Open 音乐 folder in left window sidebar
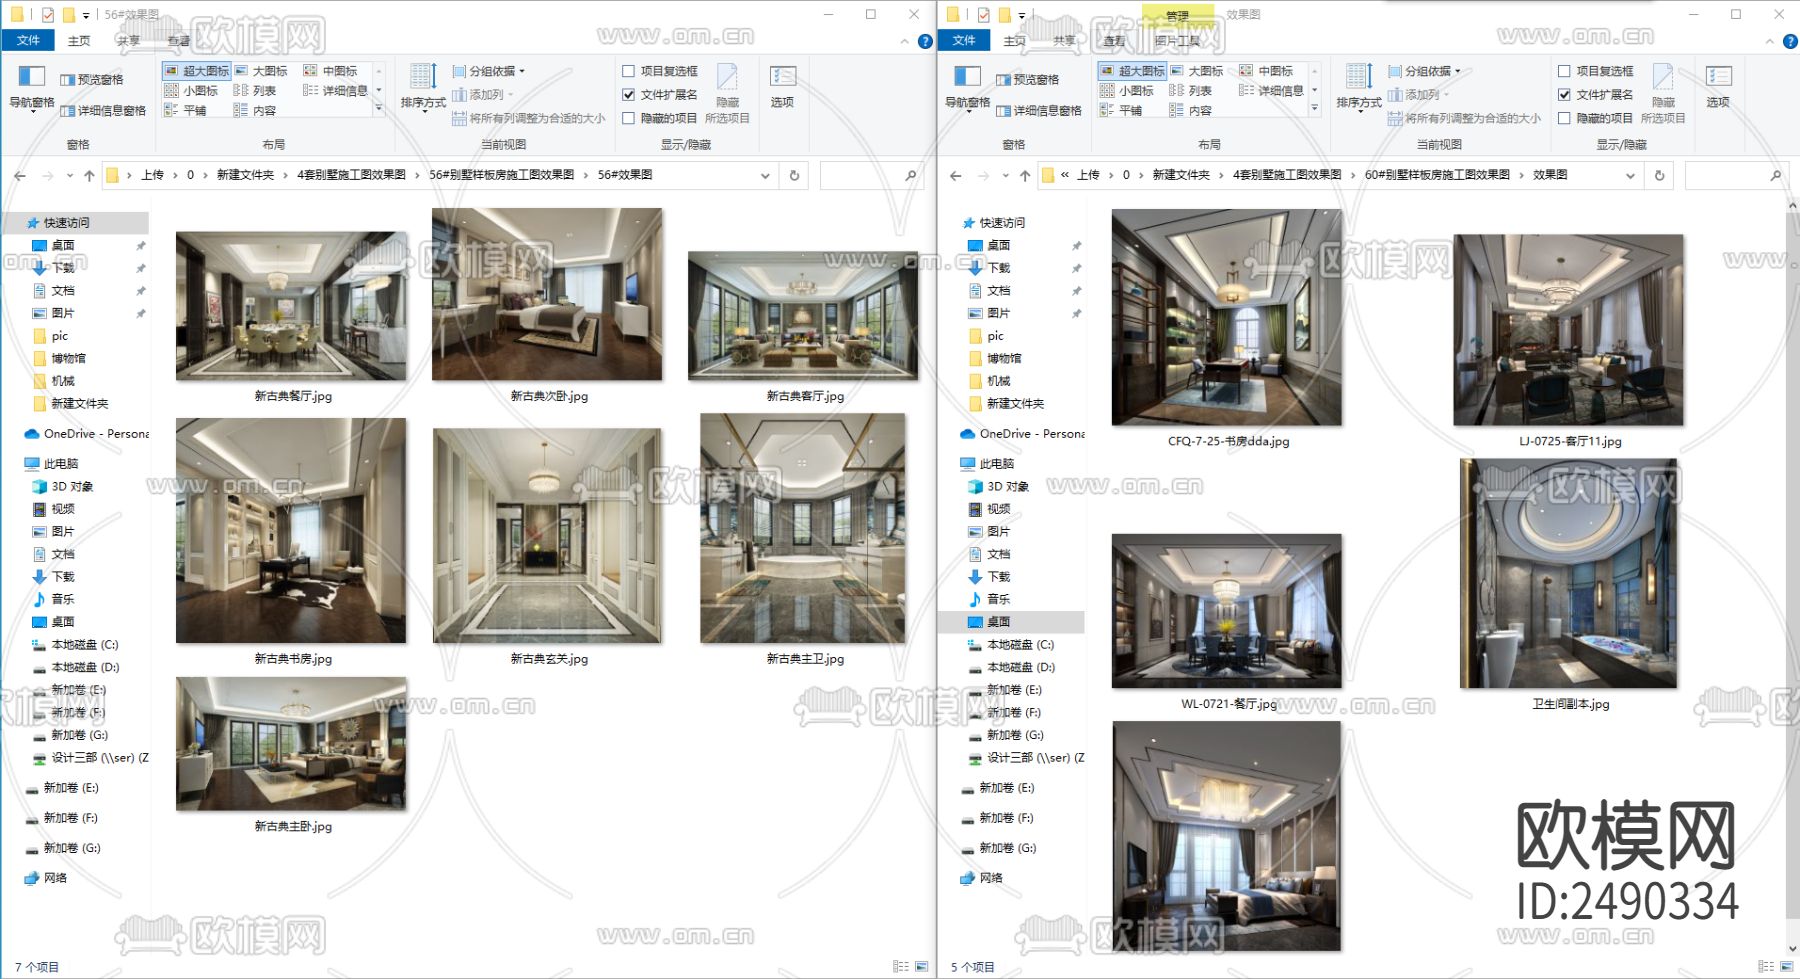This screenshot has height=979, width=1800. click(53, 599)
